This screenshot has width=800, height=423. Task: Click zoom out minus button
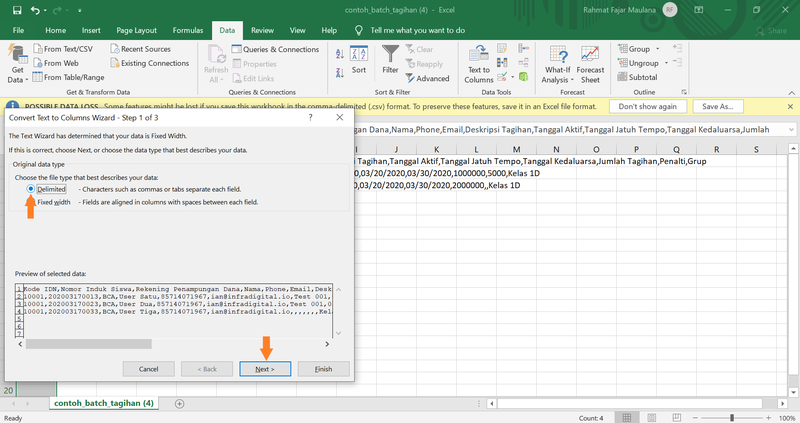(695, 418)
